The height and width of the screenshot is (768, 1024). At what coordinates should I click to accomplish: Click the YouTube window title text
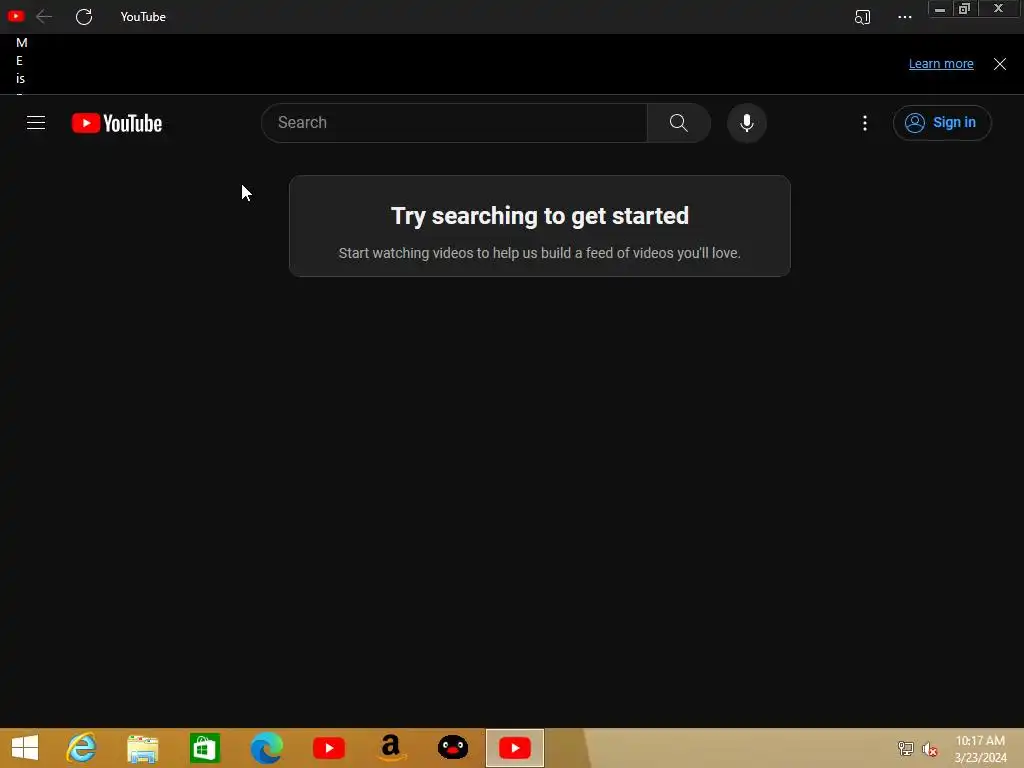(143, 17)
